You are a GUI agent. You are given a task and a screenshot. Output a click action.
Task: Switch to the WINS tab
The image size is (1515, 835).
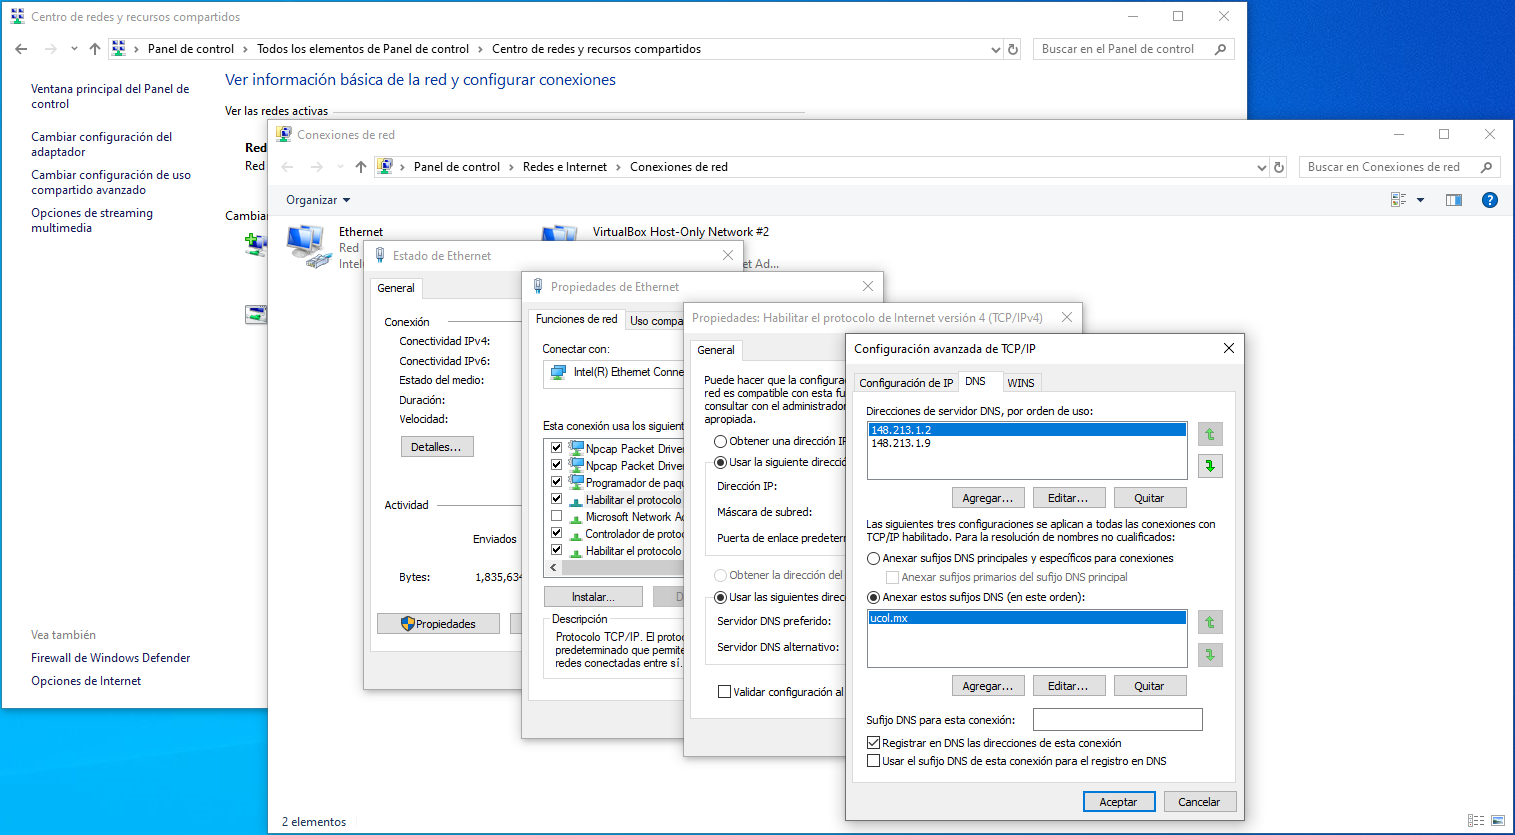[1020, 383]
